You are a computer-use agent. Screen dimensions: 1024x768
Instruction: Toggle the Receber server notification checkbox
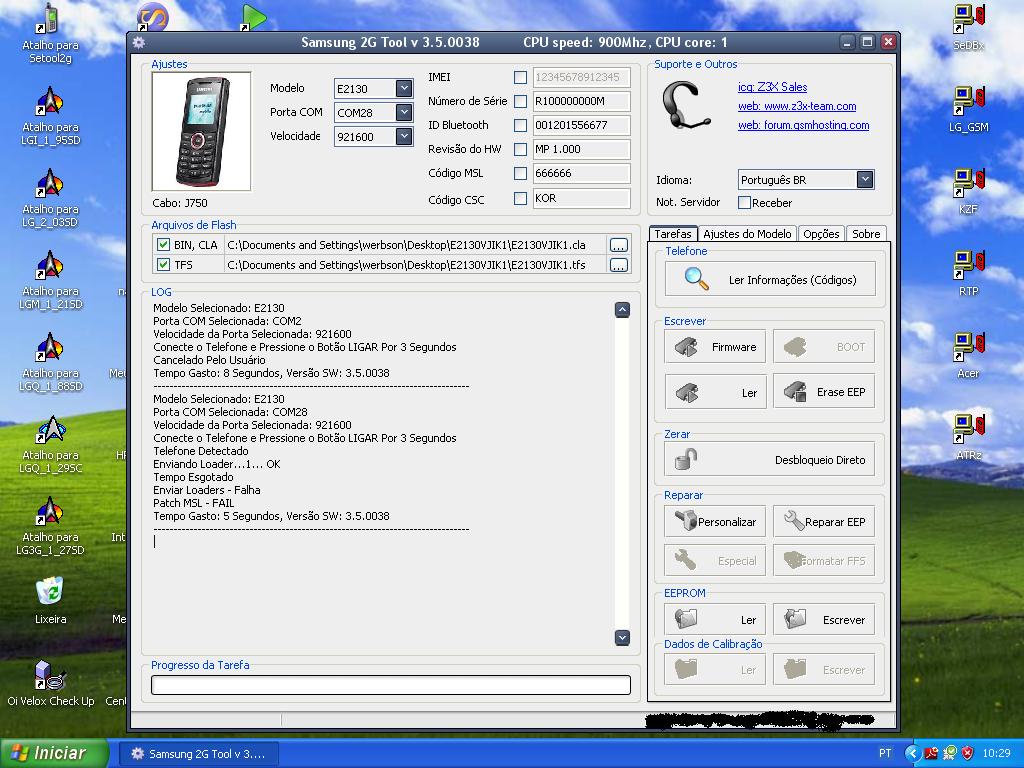click(x=744, y=202)
